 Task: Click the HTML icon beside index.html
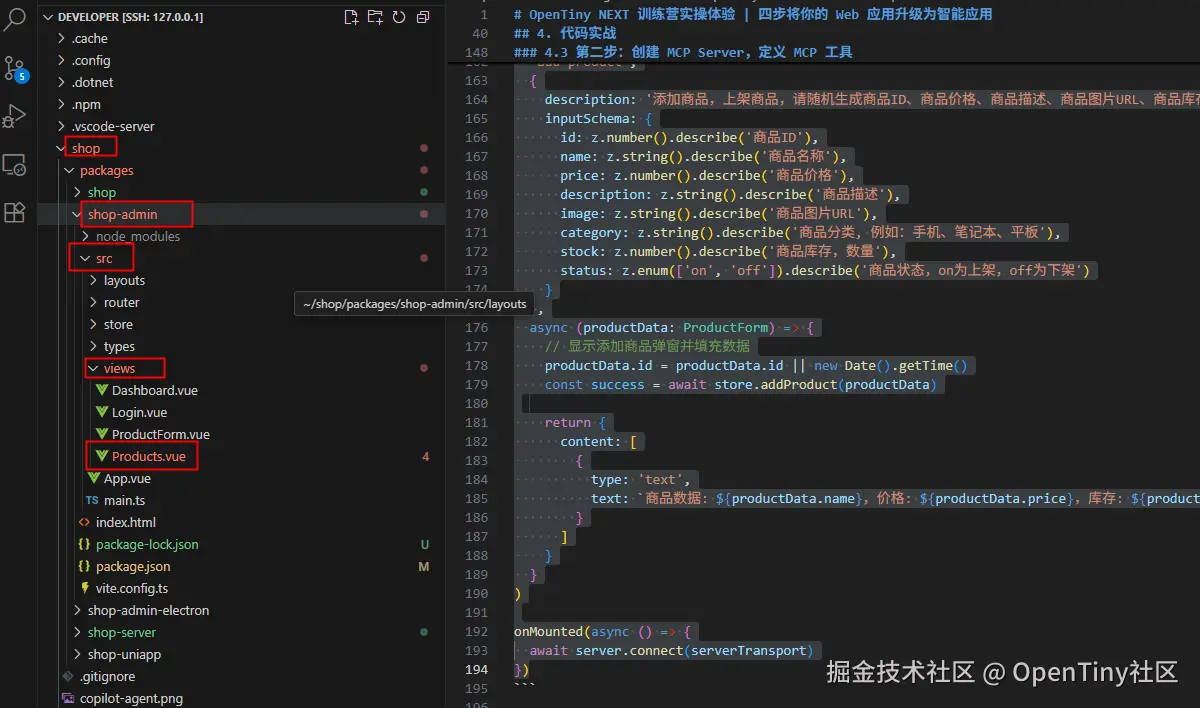click(x=85, y=522)
